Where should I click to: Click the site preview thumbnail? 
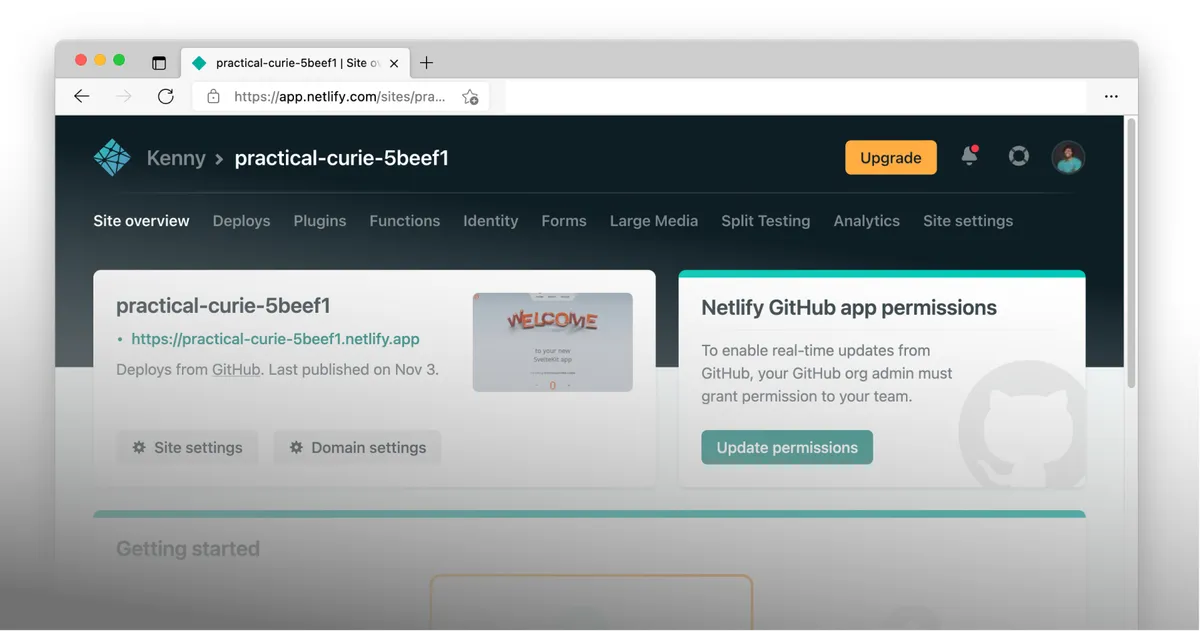click(552, 340)
